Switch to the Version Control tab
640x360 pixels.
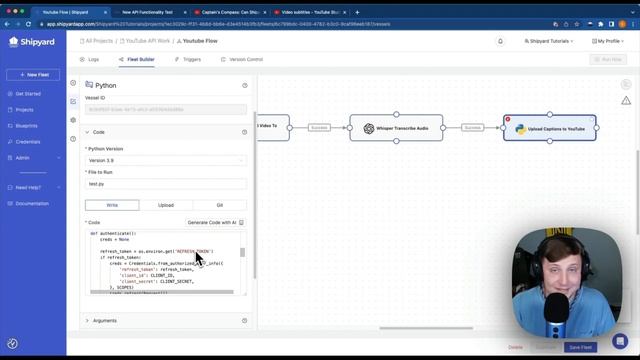click(x=242, y=60)
